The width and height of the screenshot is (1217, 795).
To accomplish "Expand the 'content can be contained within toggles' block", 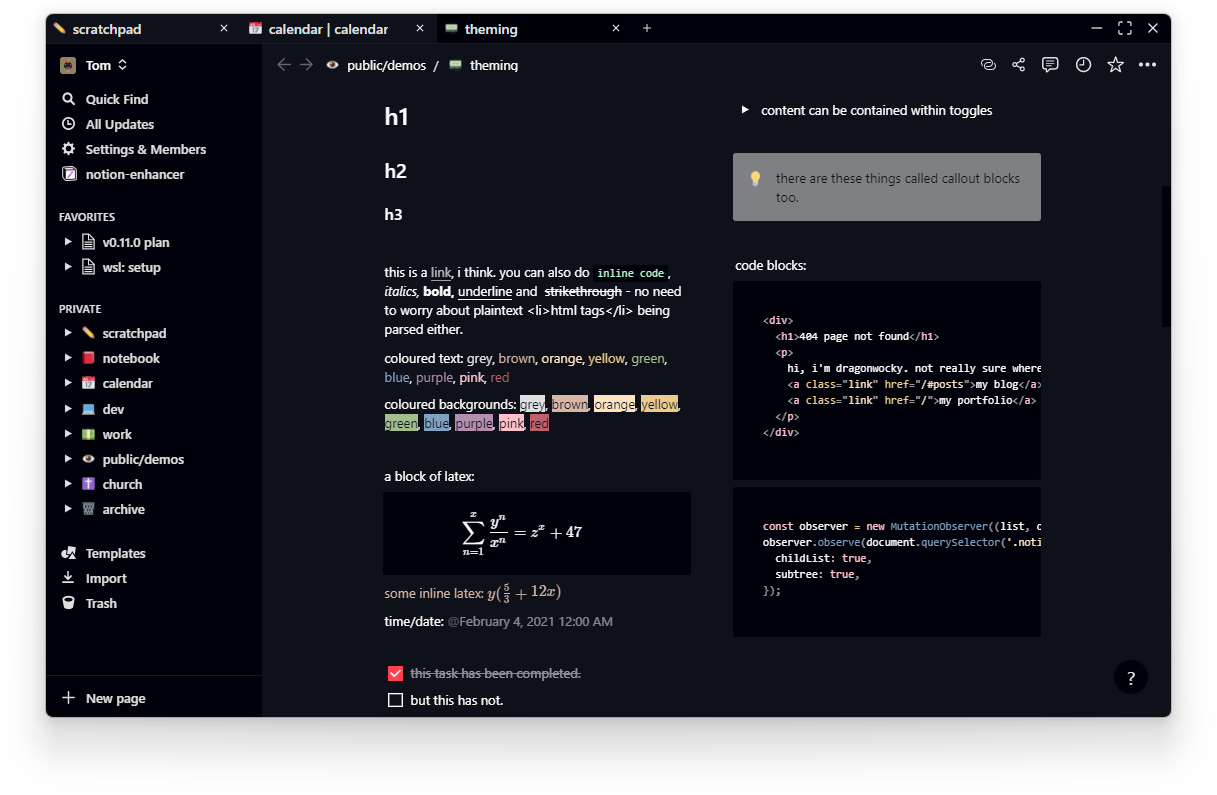I will click(744, 110).
